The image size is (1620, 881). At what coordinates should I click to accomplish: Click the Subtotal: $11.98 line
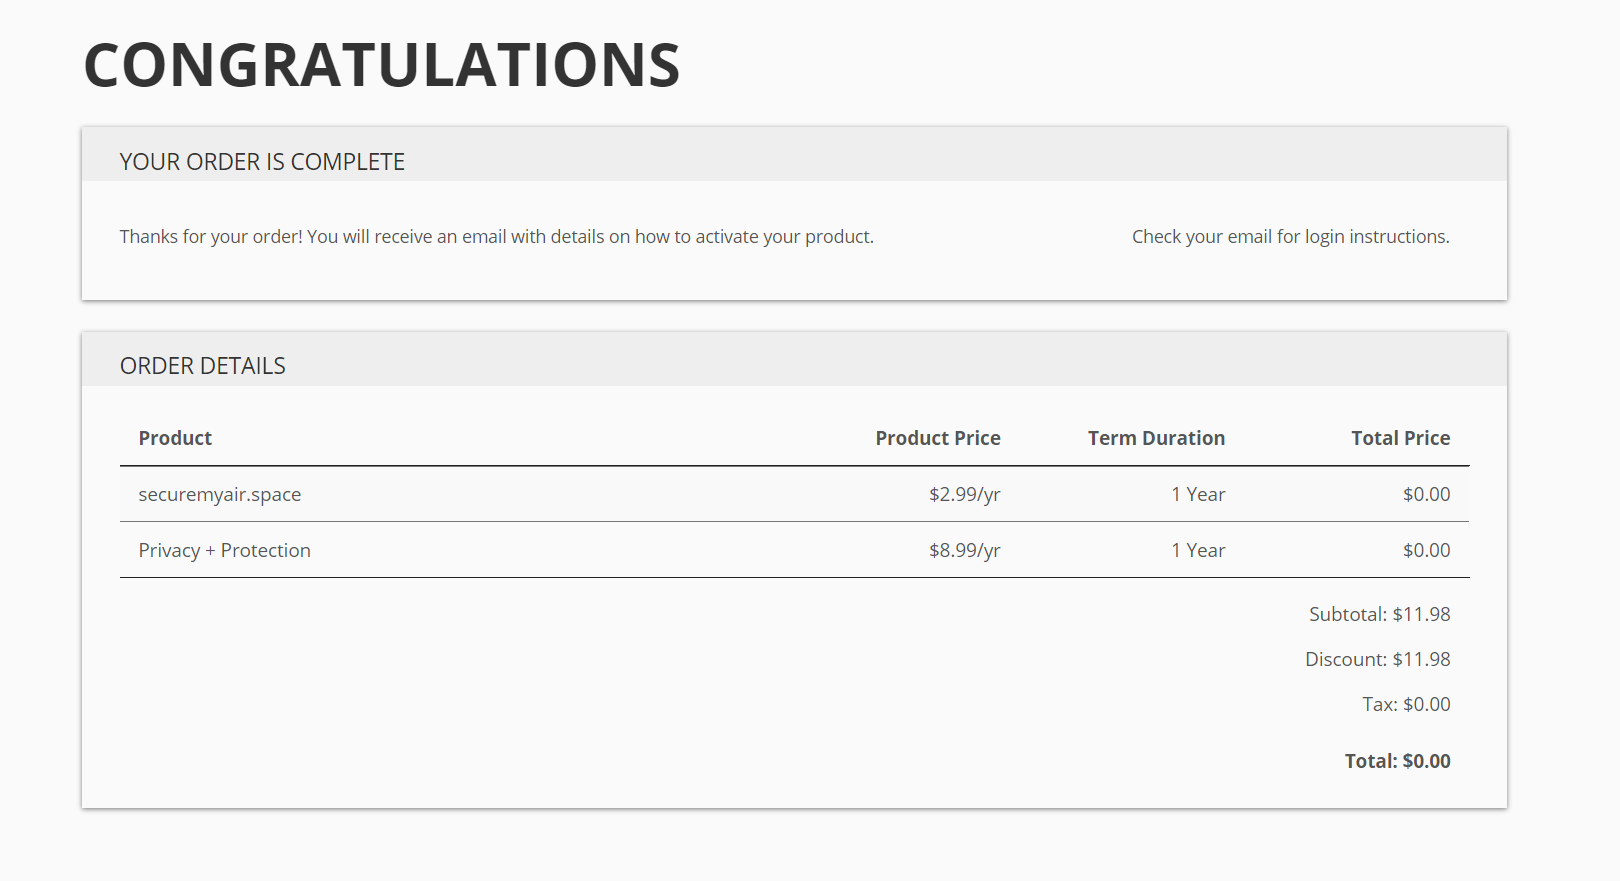point(1379,614)
